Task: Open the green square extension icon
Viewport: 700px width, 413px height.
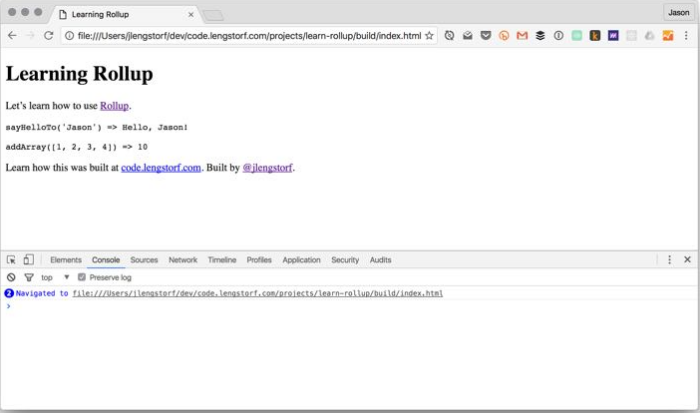Action: [577, 36]
